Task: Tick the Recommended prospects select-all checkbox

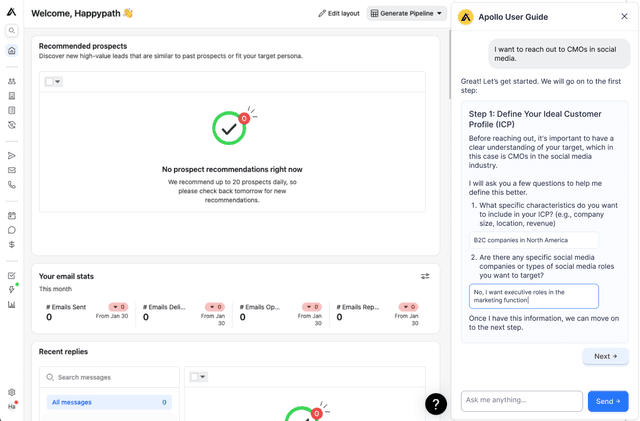Action: pyautogui.click(x=49, y=82)
